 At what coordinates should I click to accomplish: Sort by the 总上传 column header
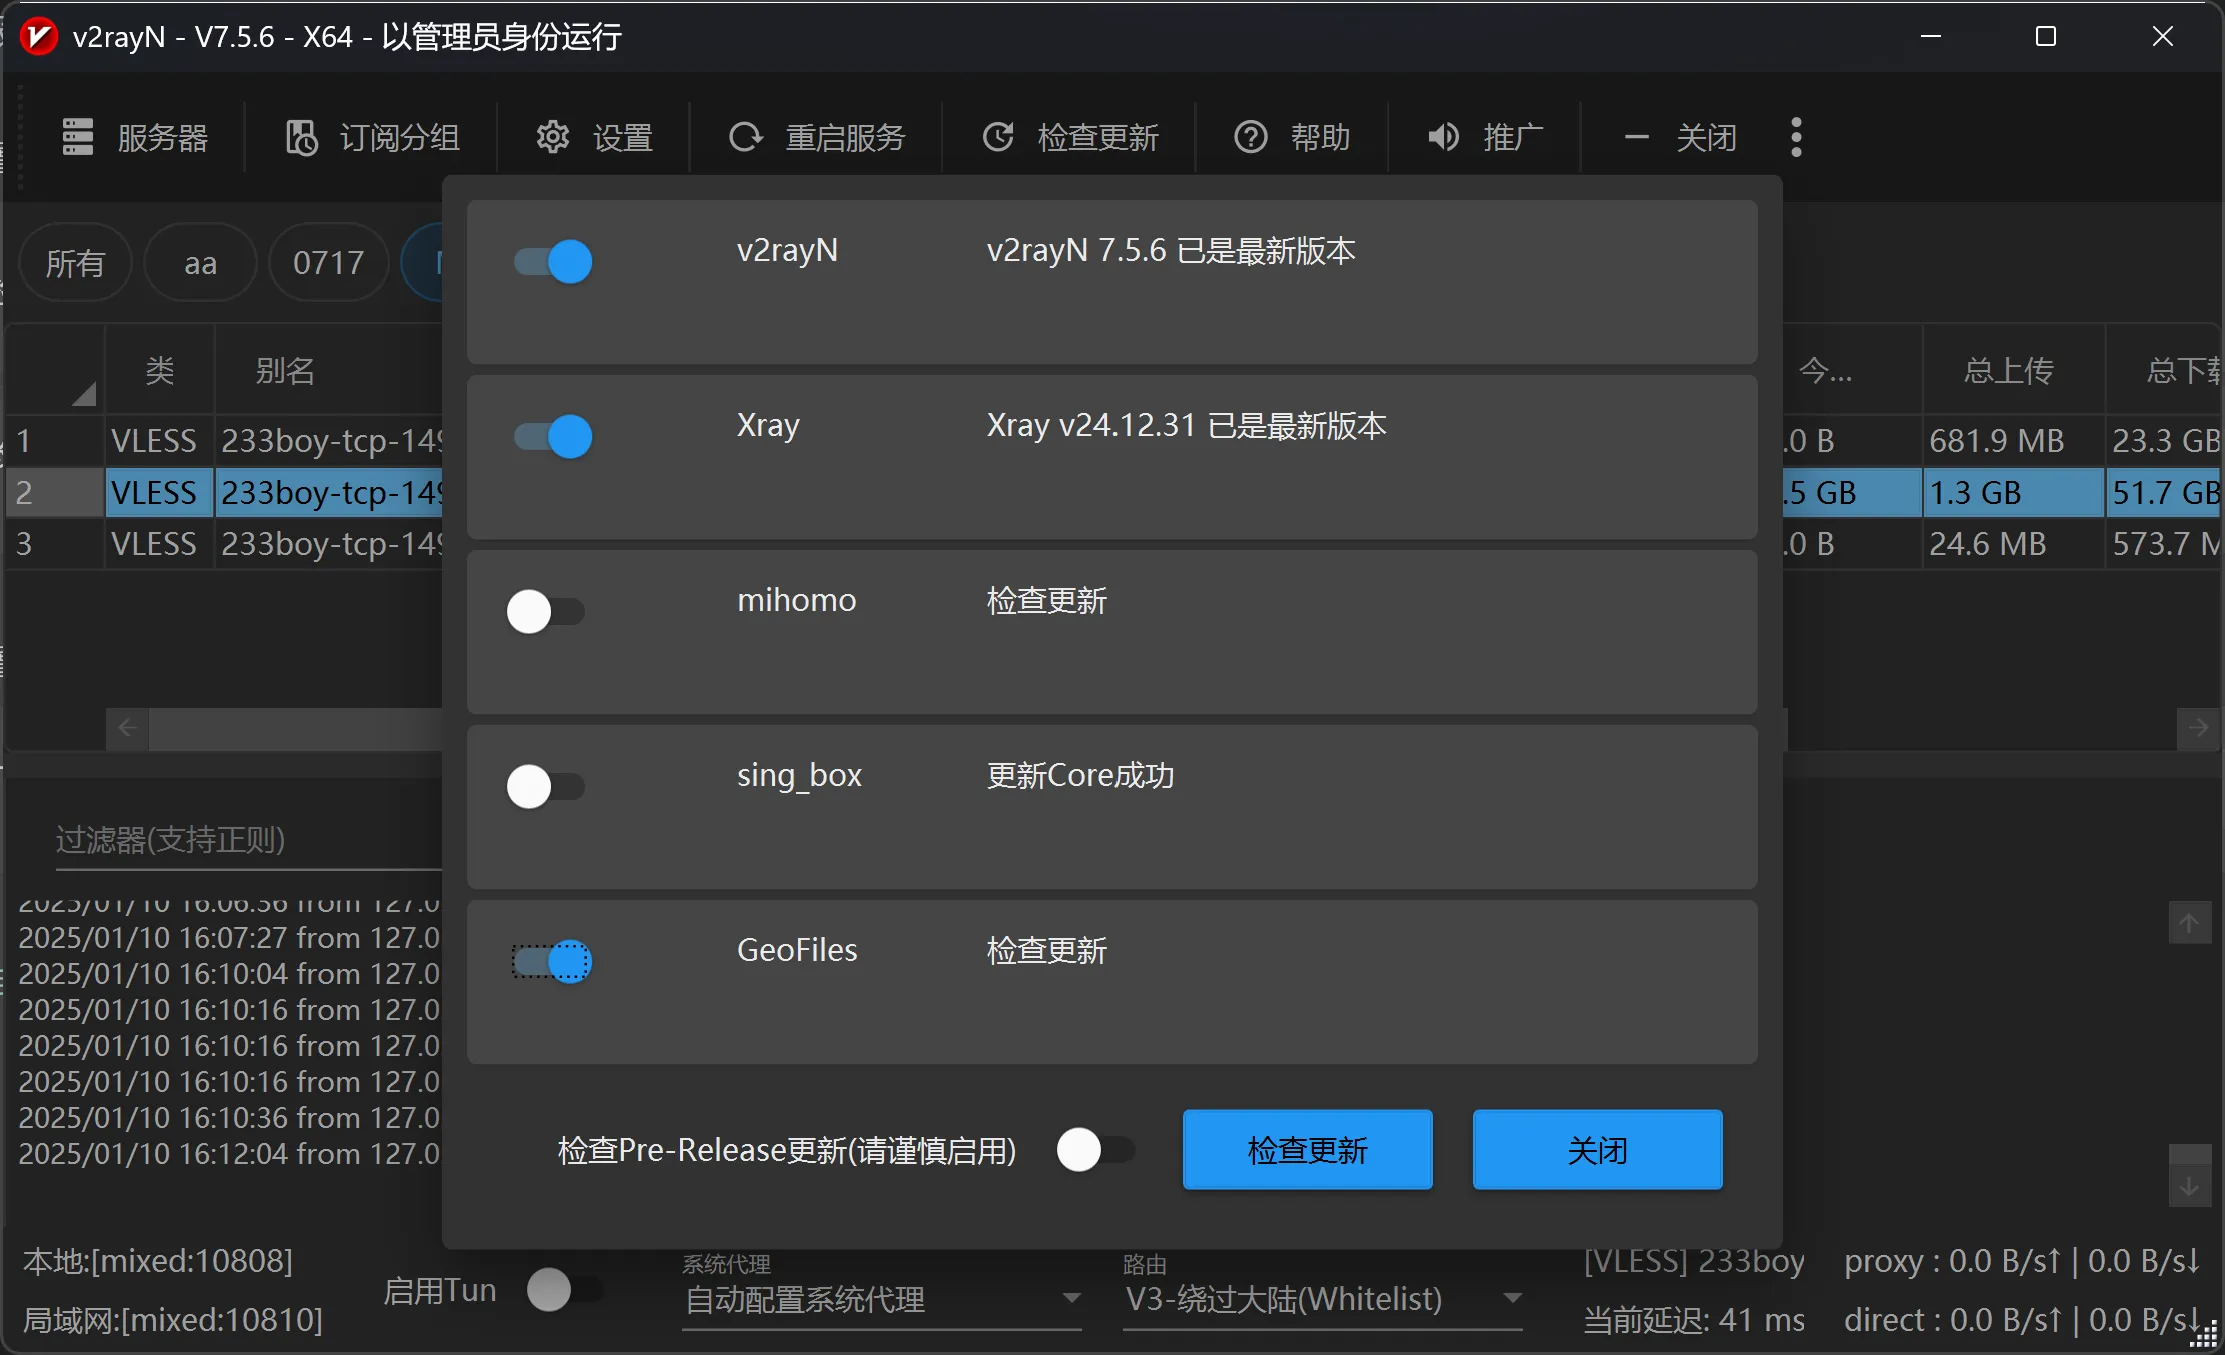coord(2012,371)
